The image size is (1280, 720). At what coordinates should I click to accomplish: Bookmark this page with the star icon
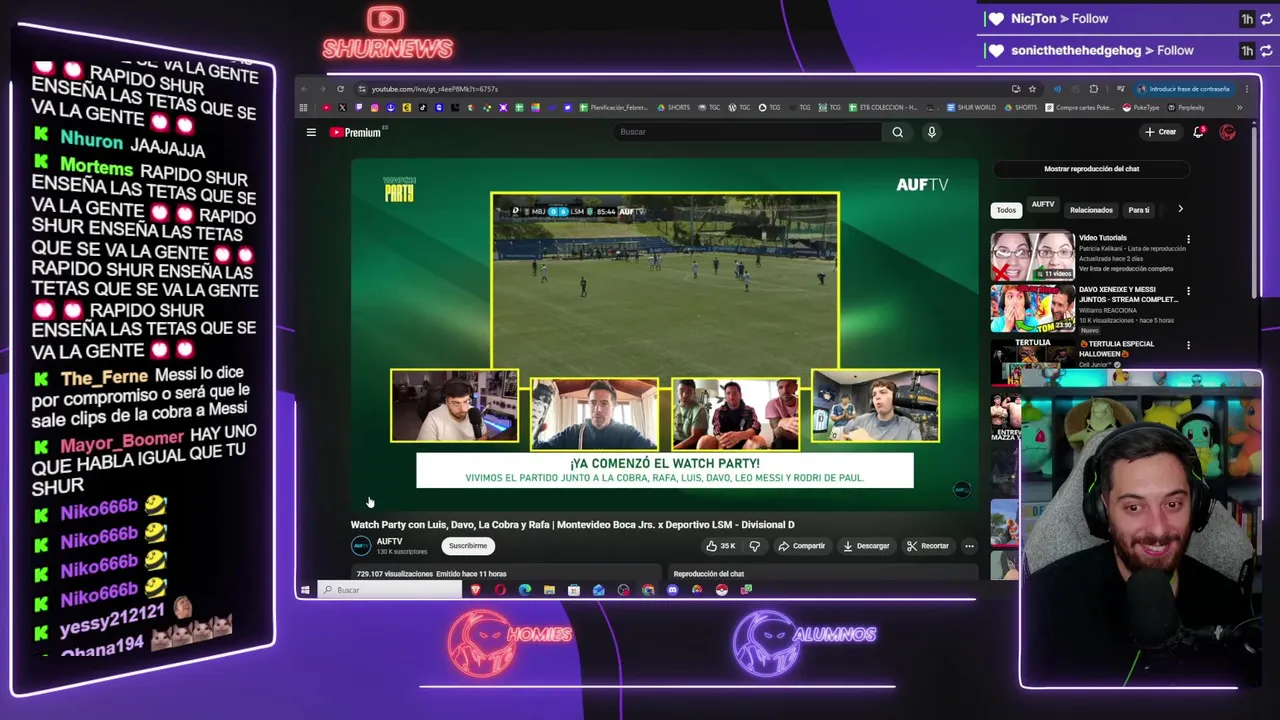click(x=1032, y=89)
